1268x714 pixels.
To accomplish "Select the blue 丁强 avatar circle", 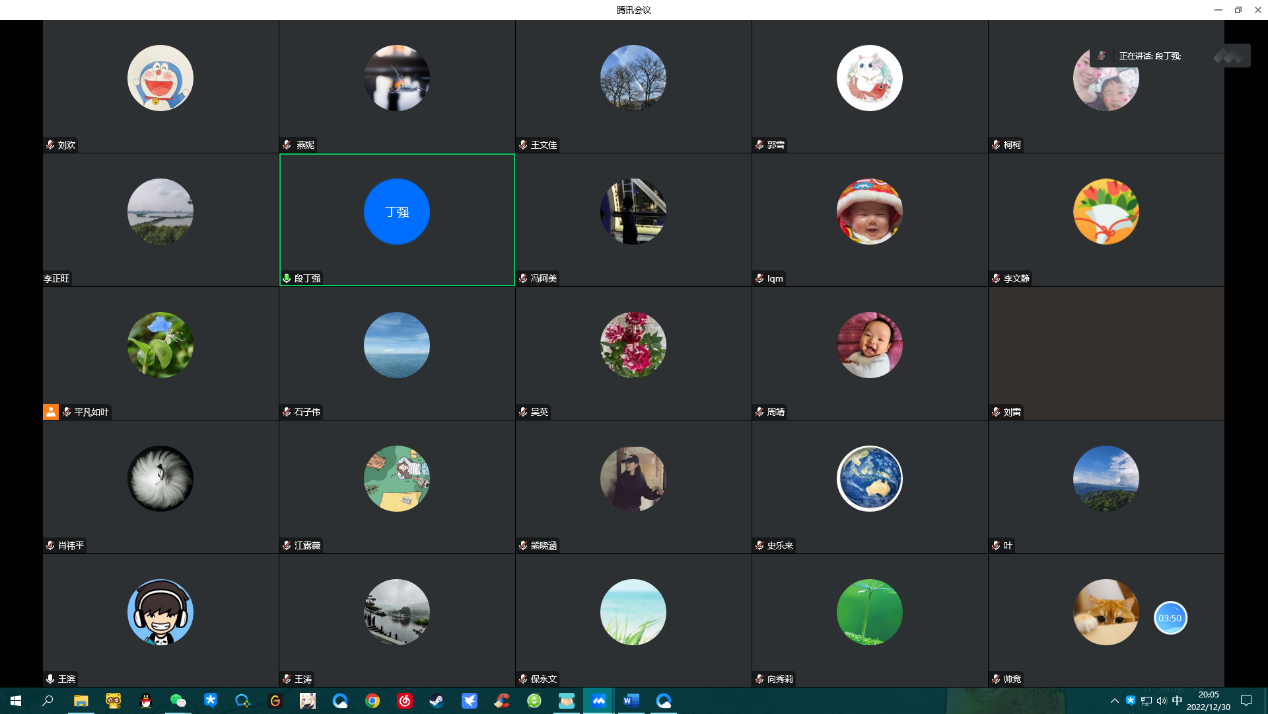I will 397,212.
